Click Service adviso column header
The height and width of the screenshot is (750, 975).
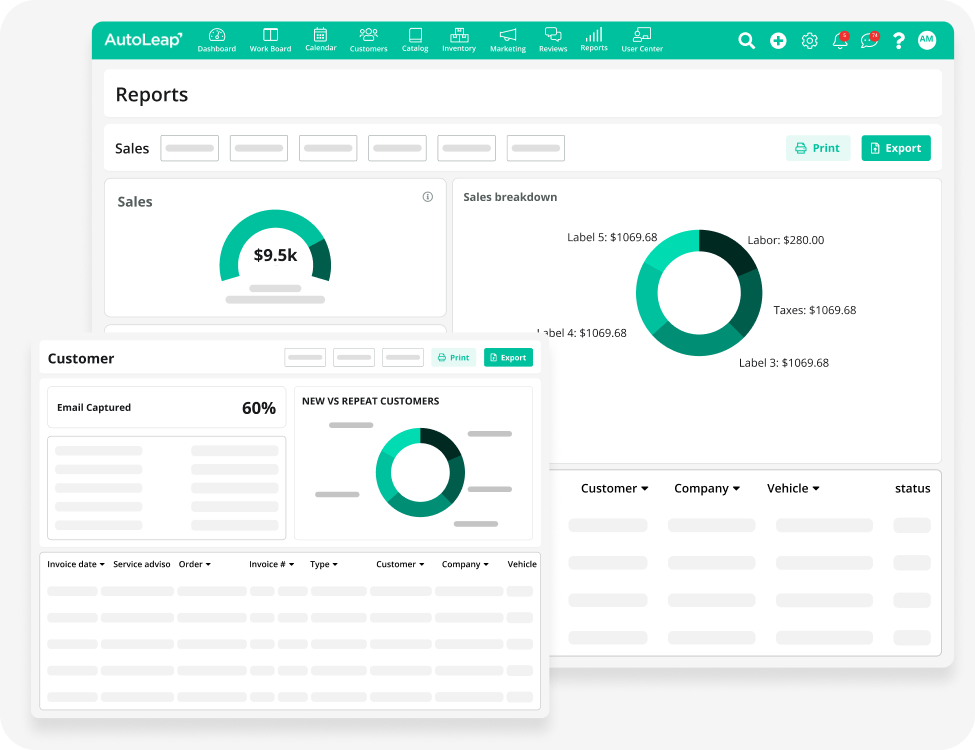tap(142, 564)
